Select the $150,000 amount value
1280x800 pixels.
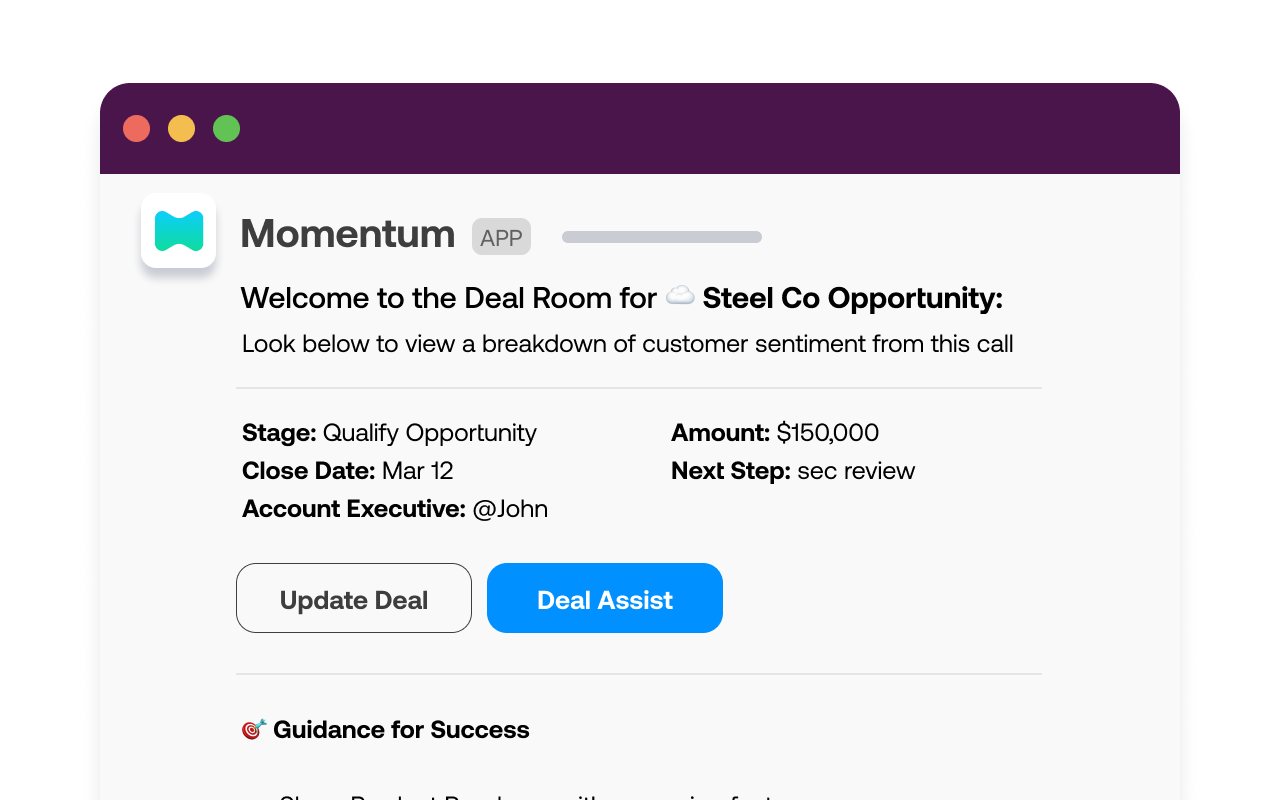point(827,433)
